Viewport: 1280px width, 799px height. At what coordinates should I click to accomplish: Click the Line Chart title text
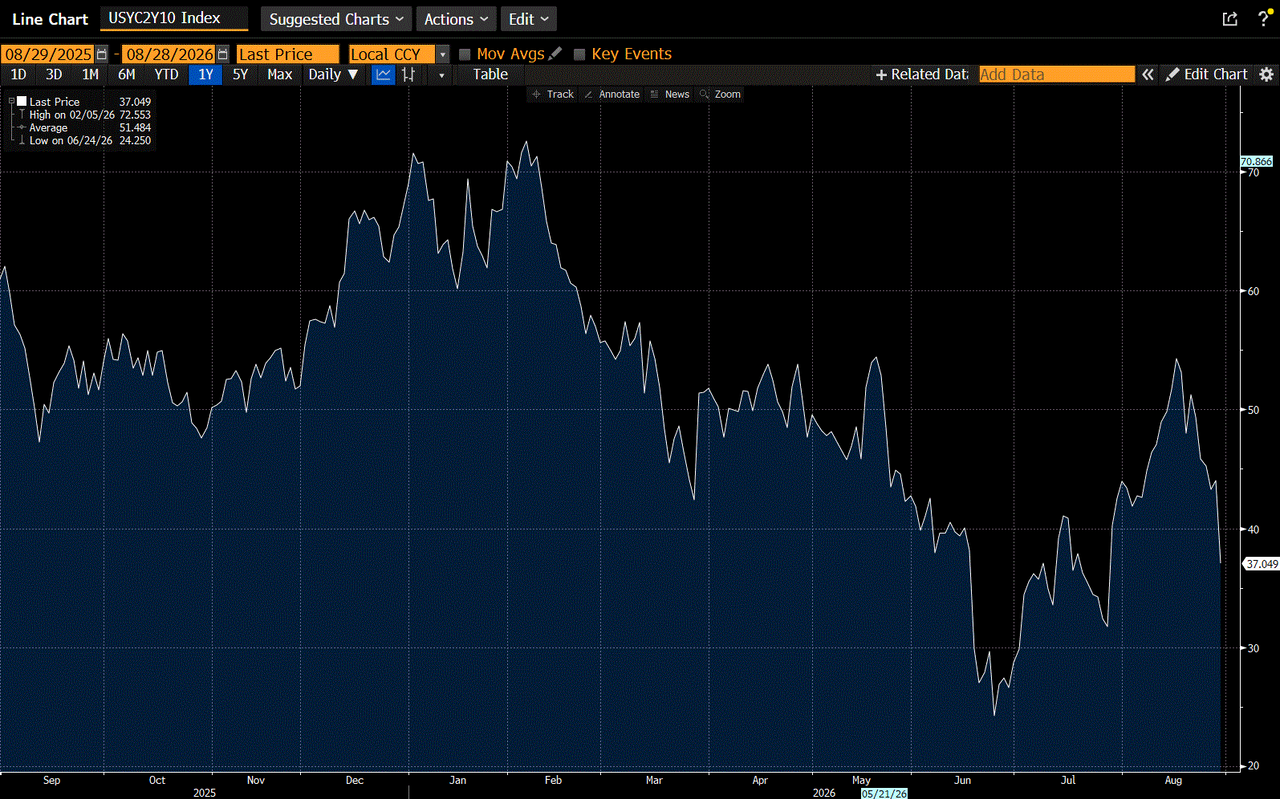pyautogui.click(x=50, y=19)
